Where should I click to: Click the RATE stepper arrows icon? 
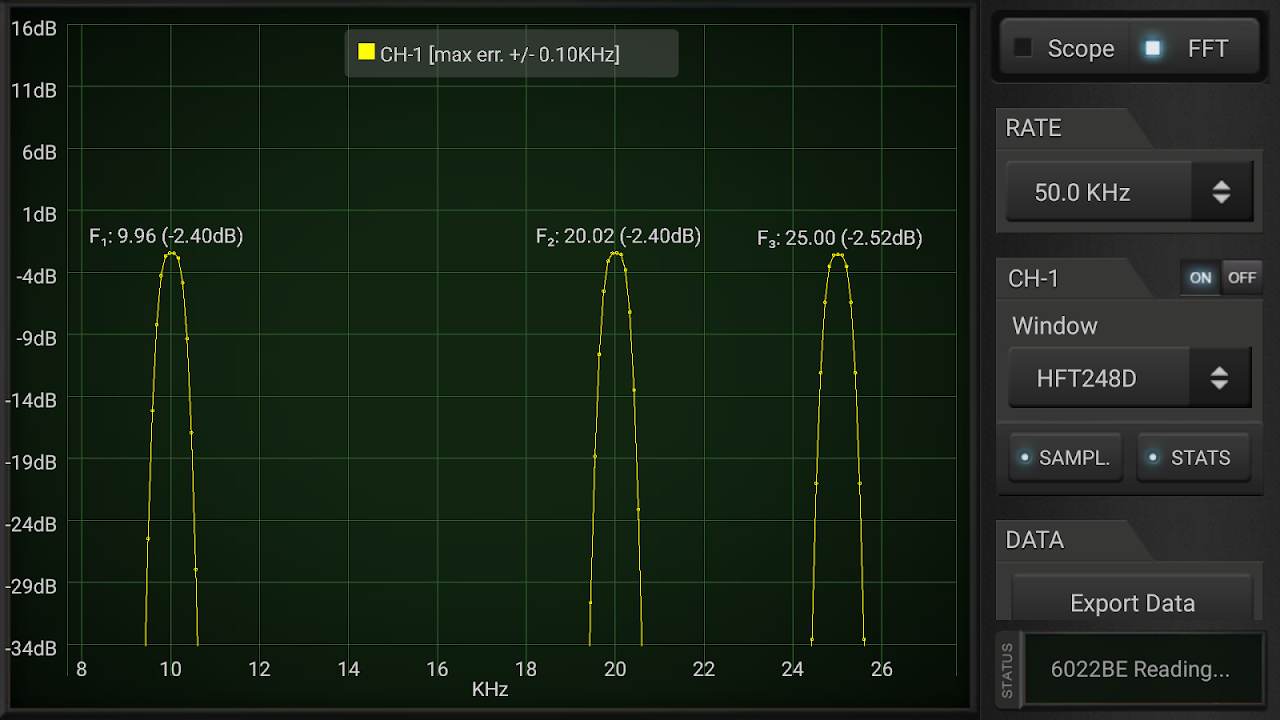(1222, 191)
